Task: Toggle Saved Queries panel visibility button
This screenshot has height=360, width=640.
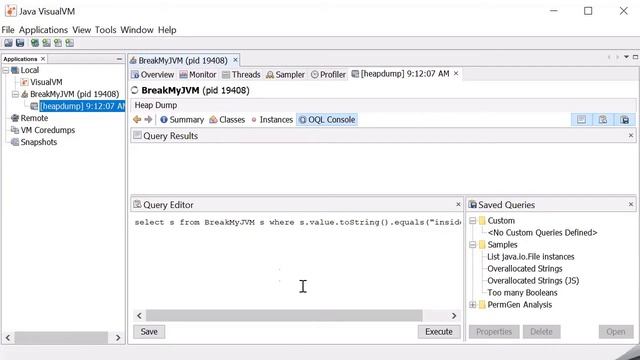Action: [x=624, y=120]
